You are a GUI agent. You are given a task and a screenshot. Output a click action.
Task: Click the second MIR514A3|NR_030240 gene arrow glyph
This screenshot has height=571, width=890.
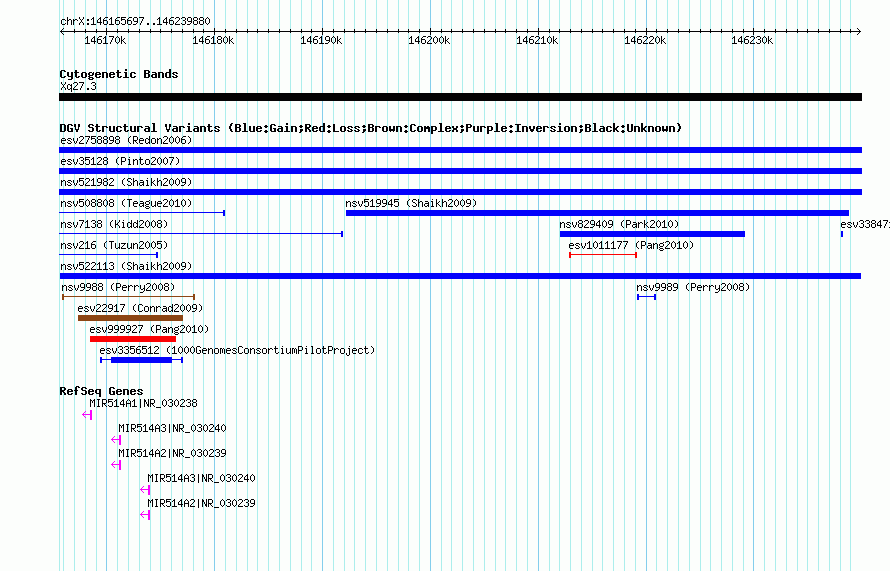tap(145, 490)
